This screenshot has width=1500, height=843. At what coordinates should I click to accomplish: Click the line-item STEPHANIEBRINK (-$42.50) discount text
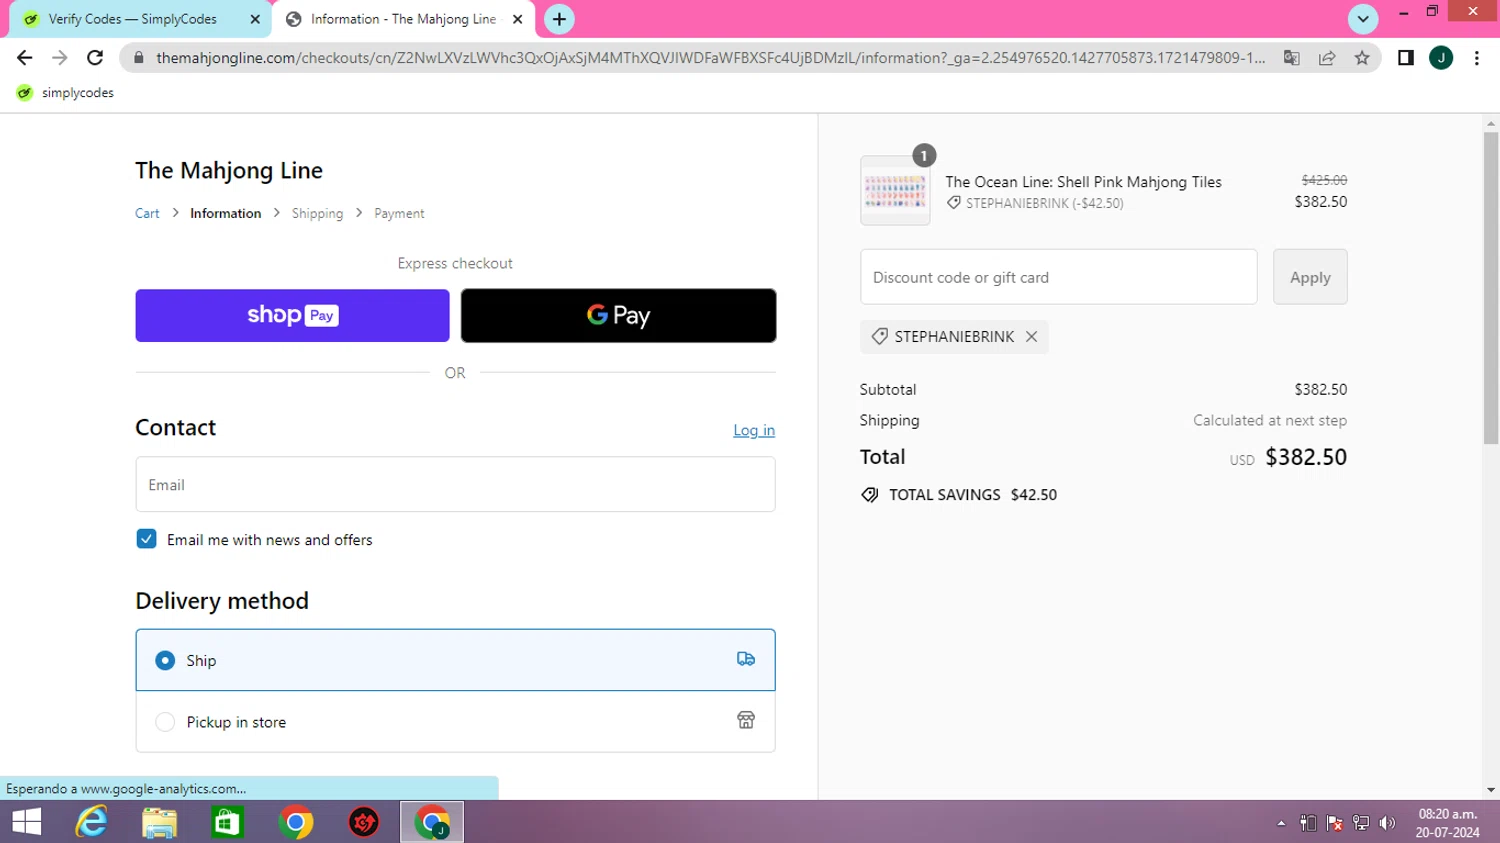tap(1045, 203)
